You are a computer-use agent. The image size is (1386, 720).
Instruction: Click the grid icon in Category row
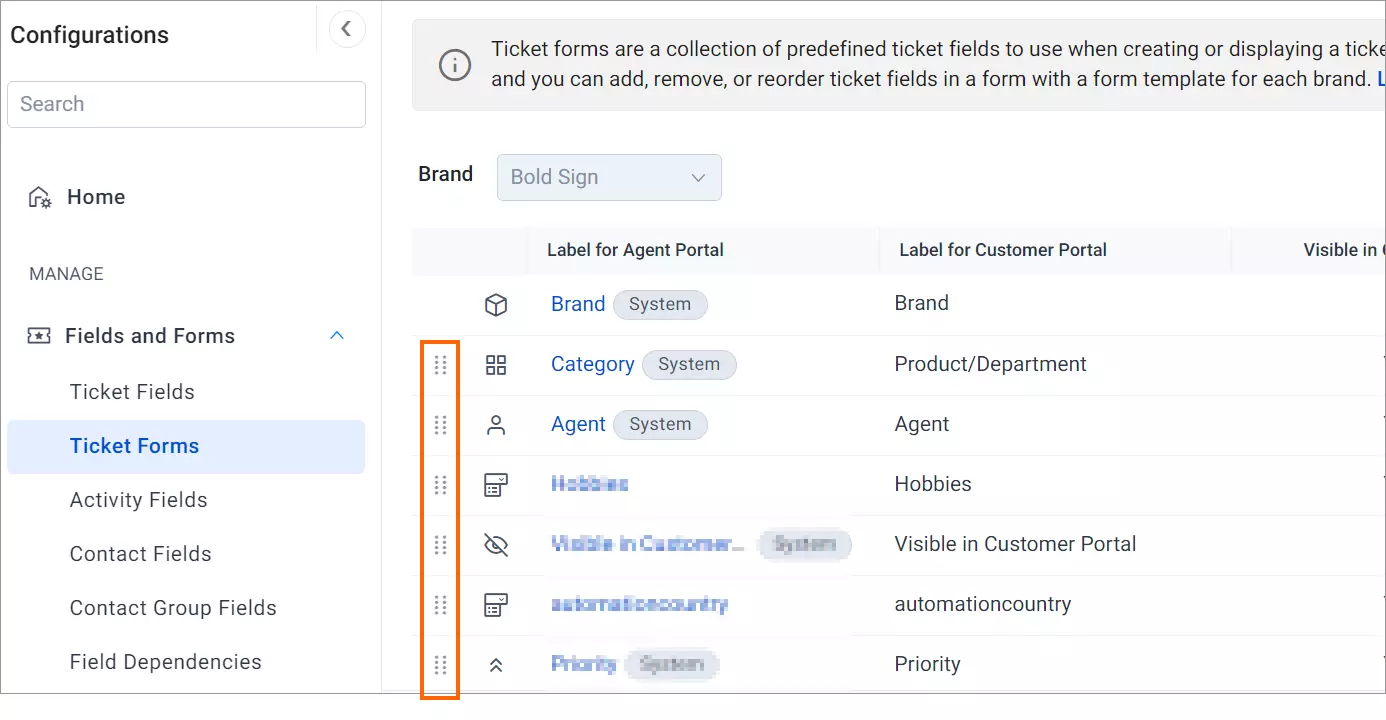coord(496,365)
